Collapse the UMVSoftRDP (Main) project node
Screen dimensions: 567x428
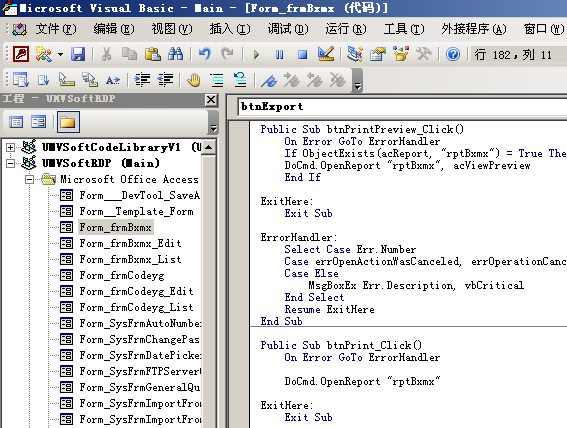click(10, 163)
